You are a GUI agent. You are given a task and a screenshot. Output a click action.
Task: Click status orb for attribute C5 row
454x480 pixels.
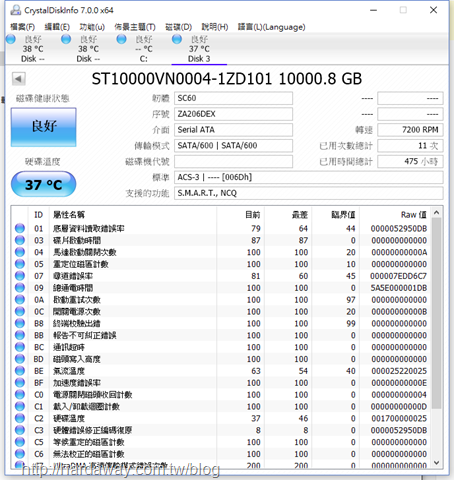[x=20, y=442]
